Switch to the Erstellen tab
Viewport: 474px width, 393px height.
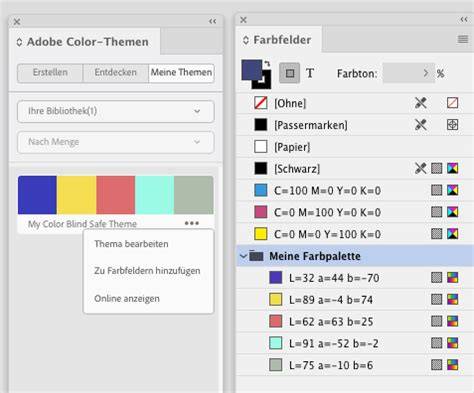(x=50, y=72)
